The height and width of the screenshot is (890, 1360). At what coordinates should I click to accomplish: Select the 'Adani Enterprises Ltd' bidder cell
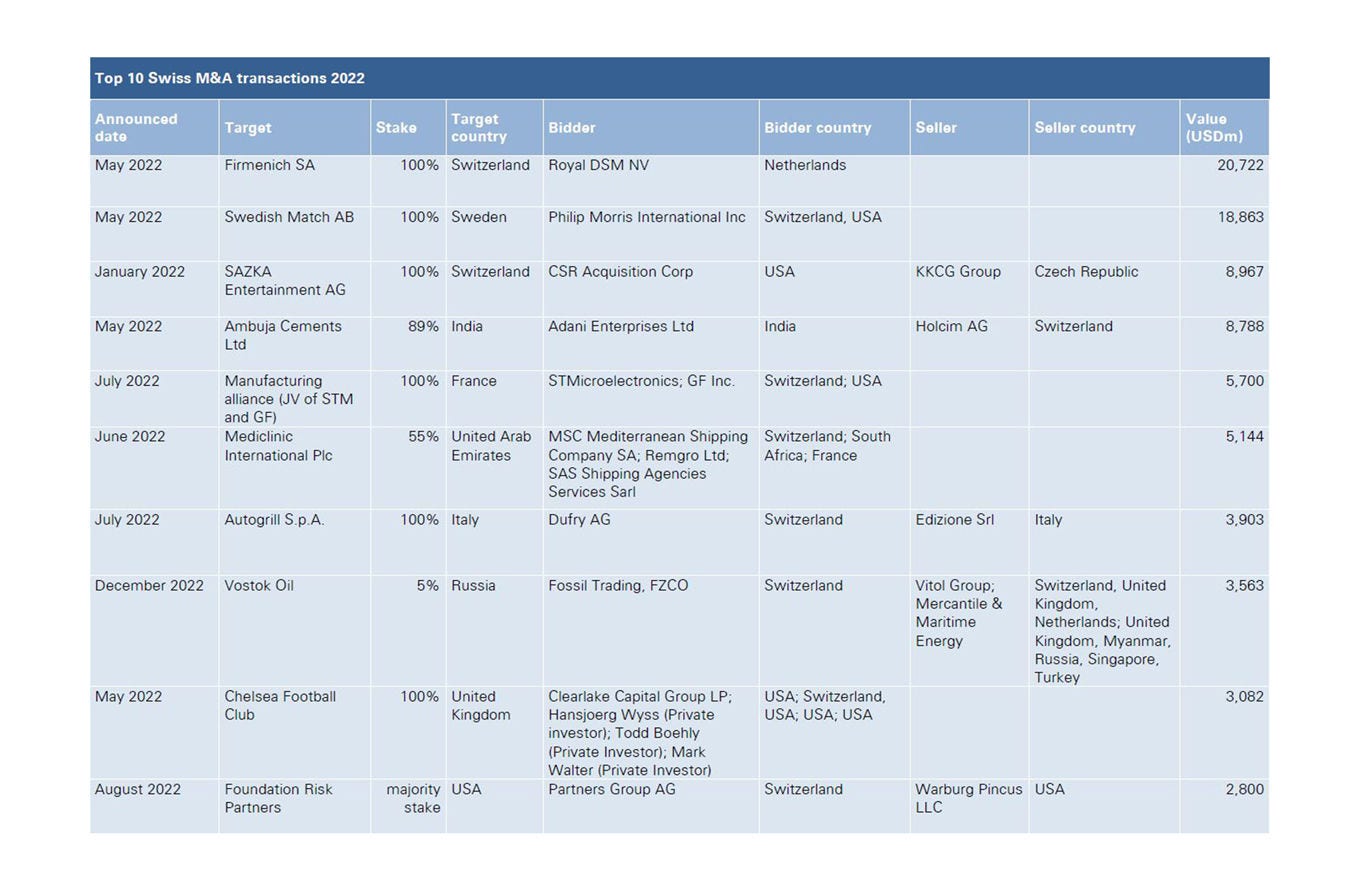pos(620,326)
